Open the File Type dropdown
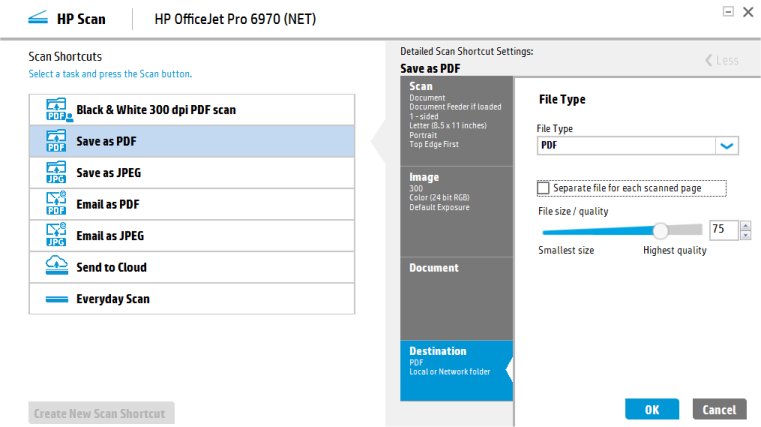Image resolution: width=761 pixels, height=427 pixels. 727,146
